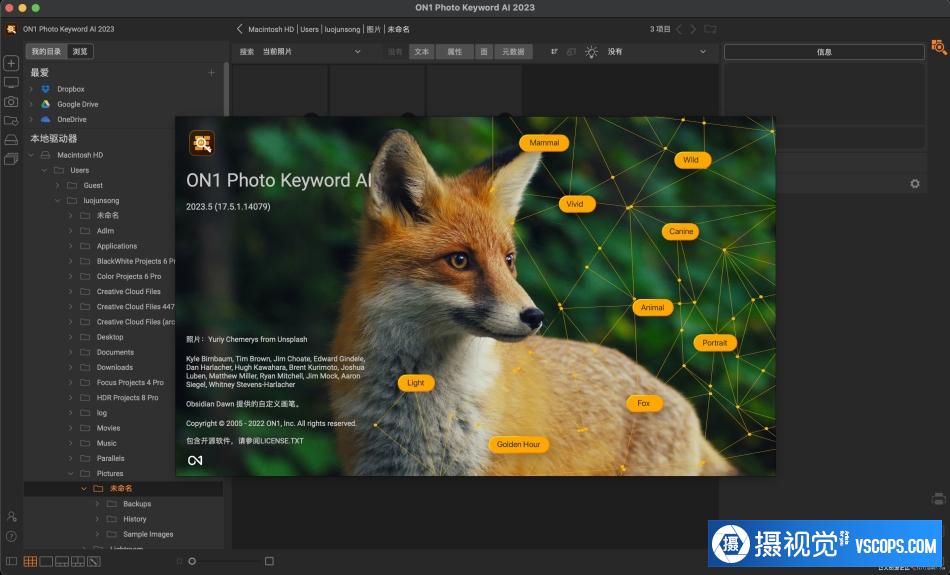Click the folder-with-arrow icon in left sidebar

[x=11, y=121]
